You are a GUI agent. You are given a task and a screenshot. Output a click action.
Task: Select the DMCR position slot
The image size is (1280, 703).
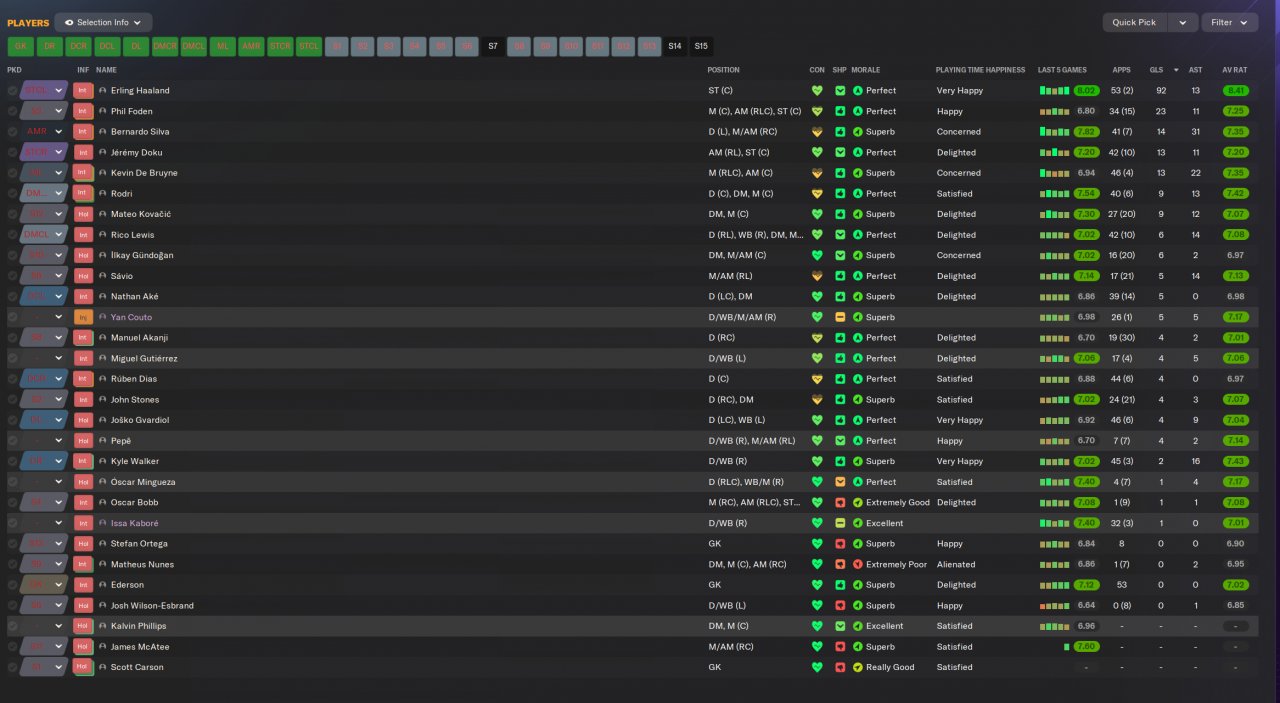click(x=165, y=46)
